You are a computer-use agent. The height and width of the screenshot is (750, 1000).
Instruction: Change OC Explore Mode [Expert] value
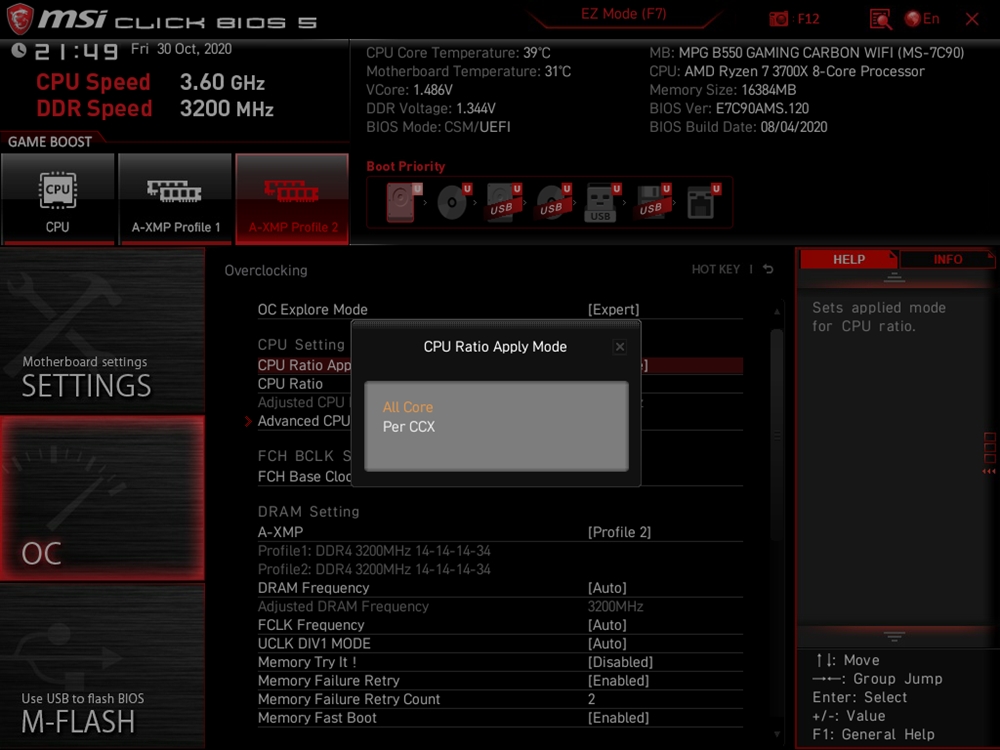[x=613, y=309]
